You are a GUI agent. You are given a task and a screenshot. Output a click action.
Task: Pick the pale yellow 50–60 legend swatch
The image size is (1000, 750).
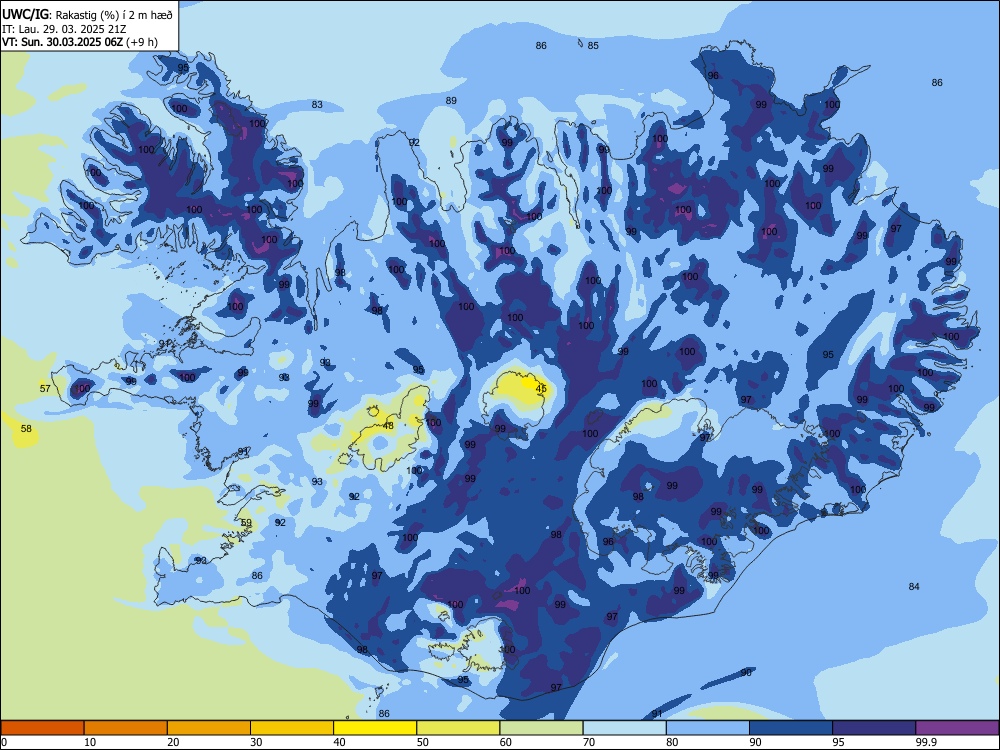point(458,728)
